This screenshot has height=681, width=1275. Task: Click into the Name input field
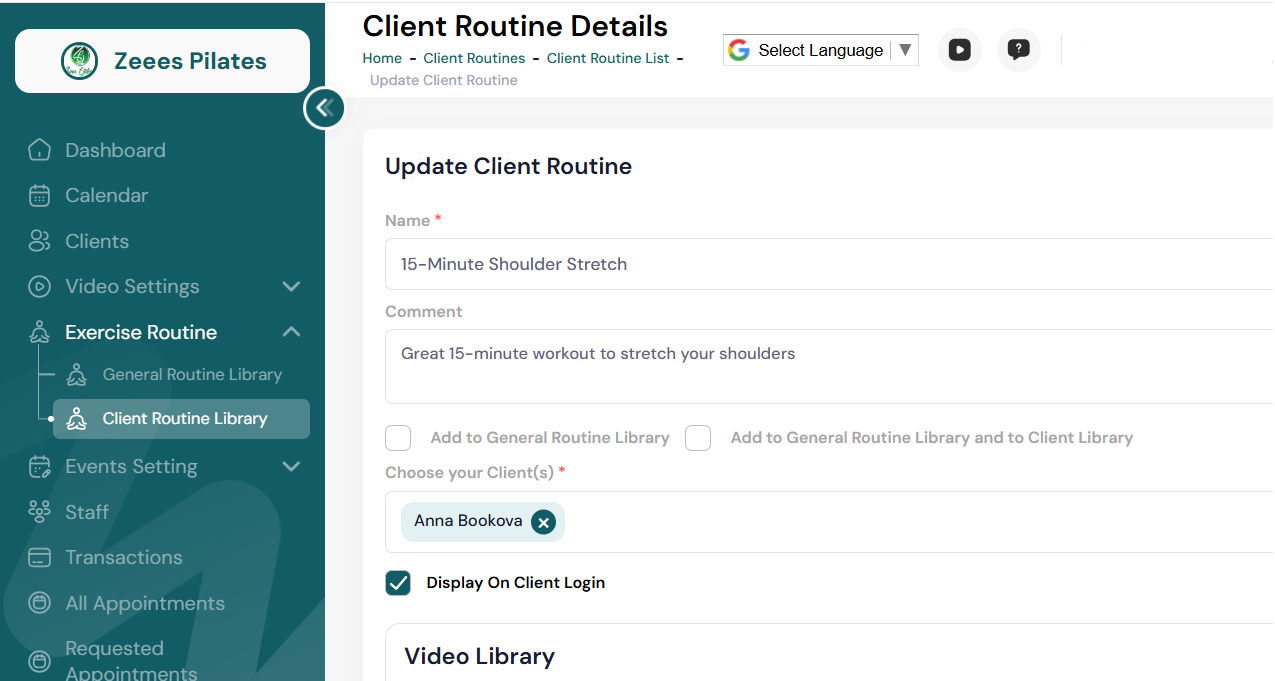point(830,264)
